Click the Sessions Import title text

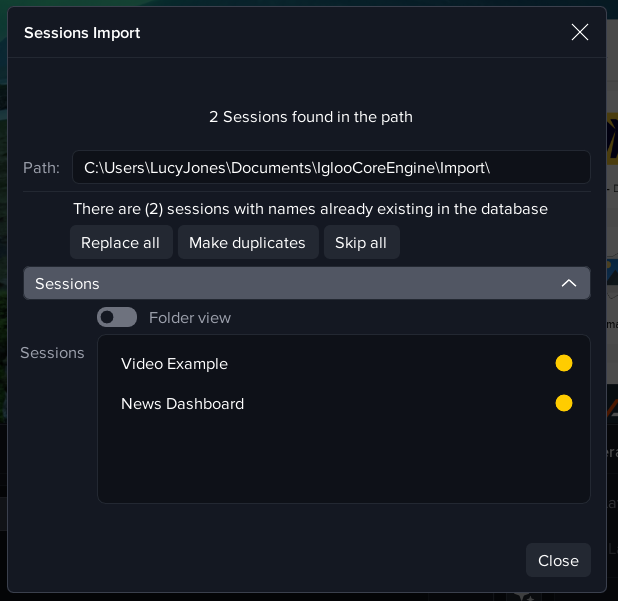pos(82,33)
